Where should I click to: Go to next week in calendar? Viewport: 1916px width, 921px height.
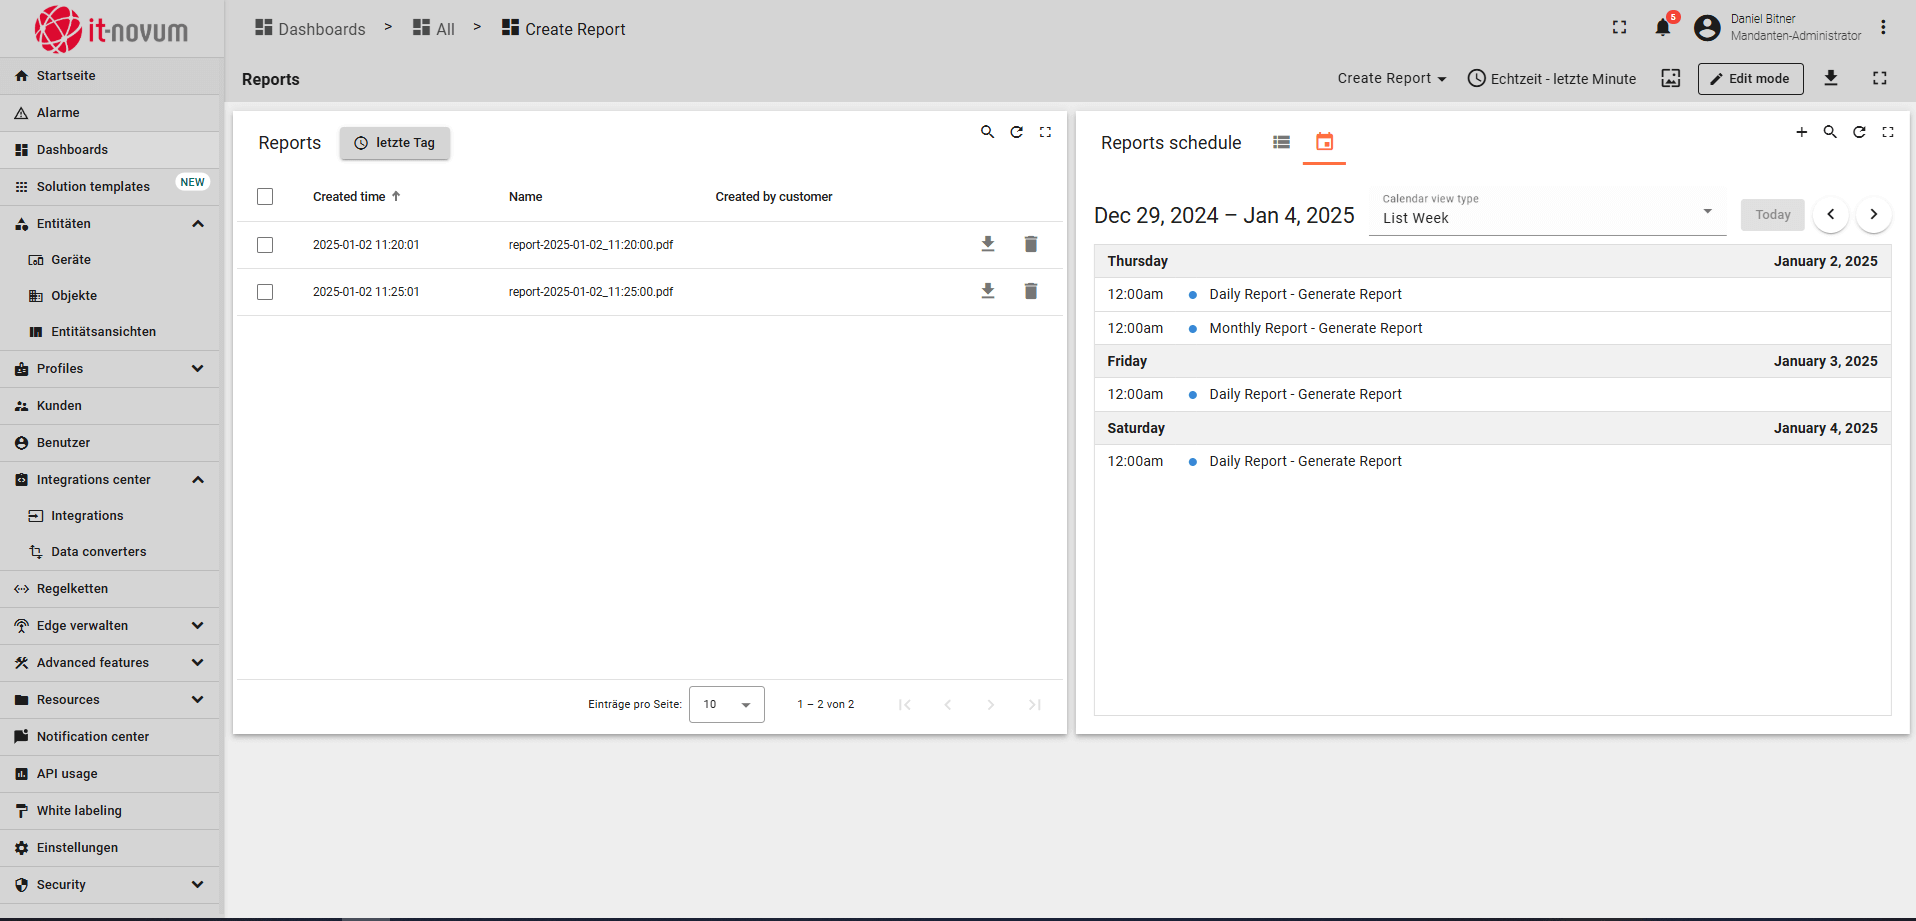click(1873, 214)
